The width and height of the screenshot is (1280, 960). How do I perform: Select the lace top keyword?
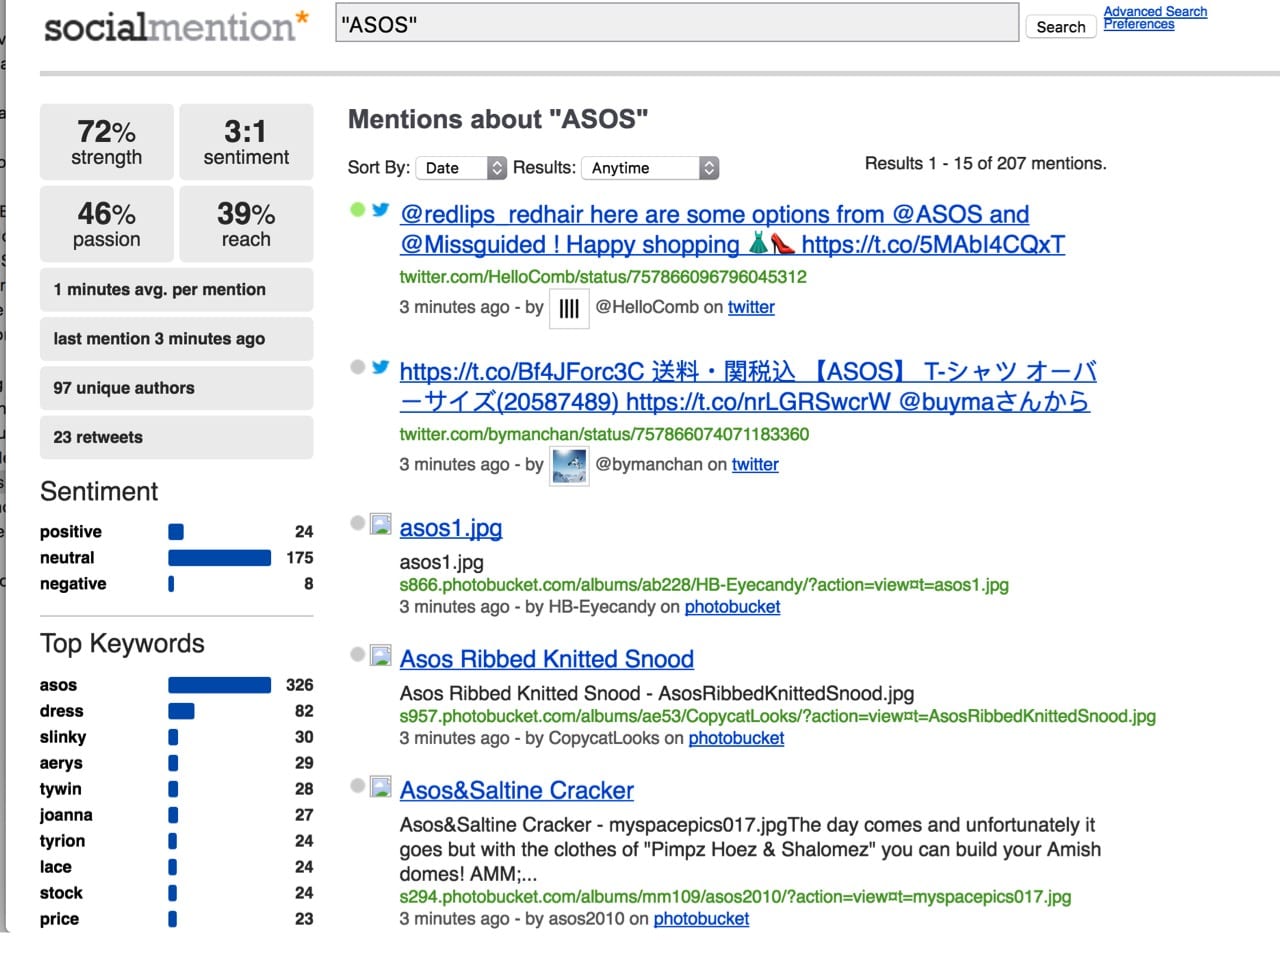(56, 867)
